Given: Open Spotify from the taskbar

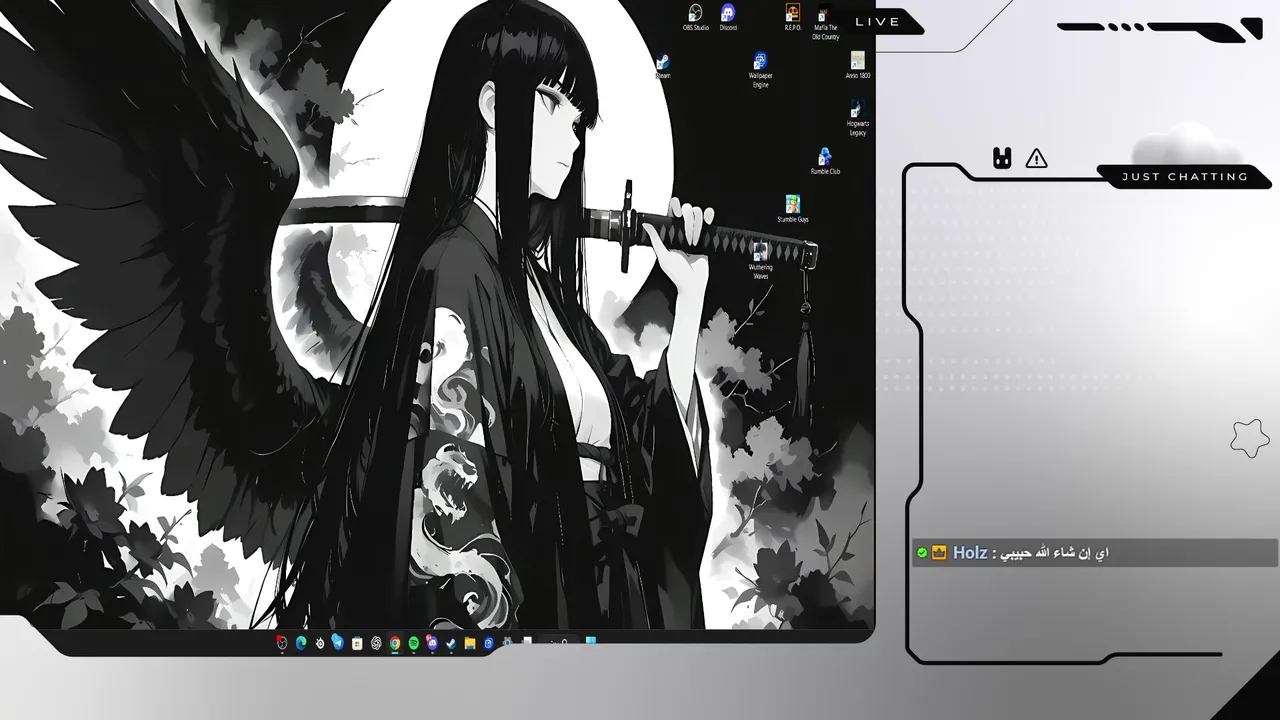Looking at the screenshot, I should (414, 643).
